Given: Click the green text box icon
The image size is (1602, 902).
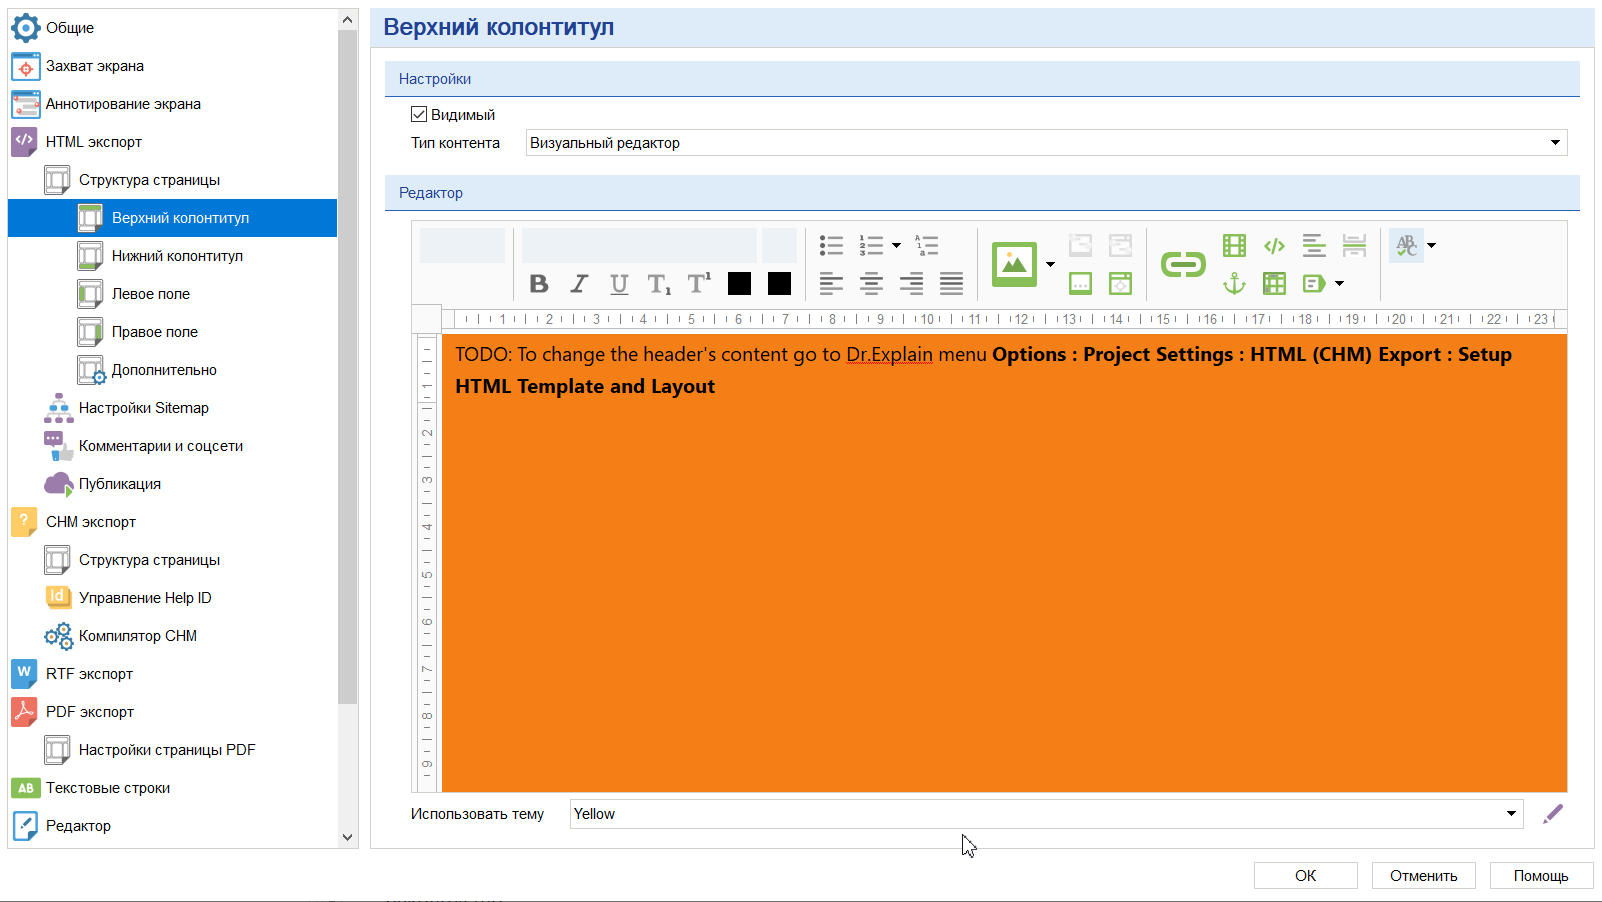Looking at the screenshot, I should (x=1080, y=284).
